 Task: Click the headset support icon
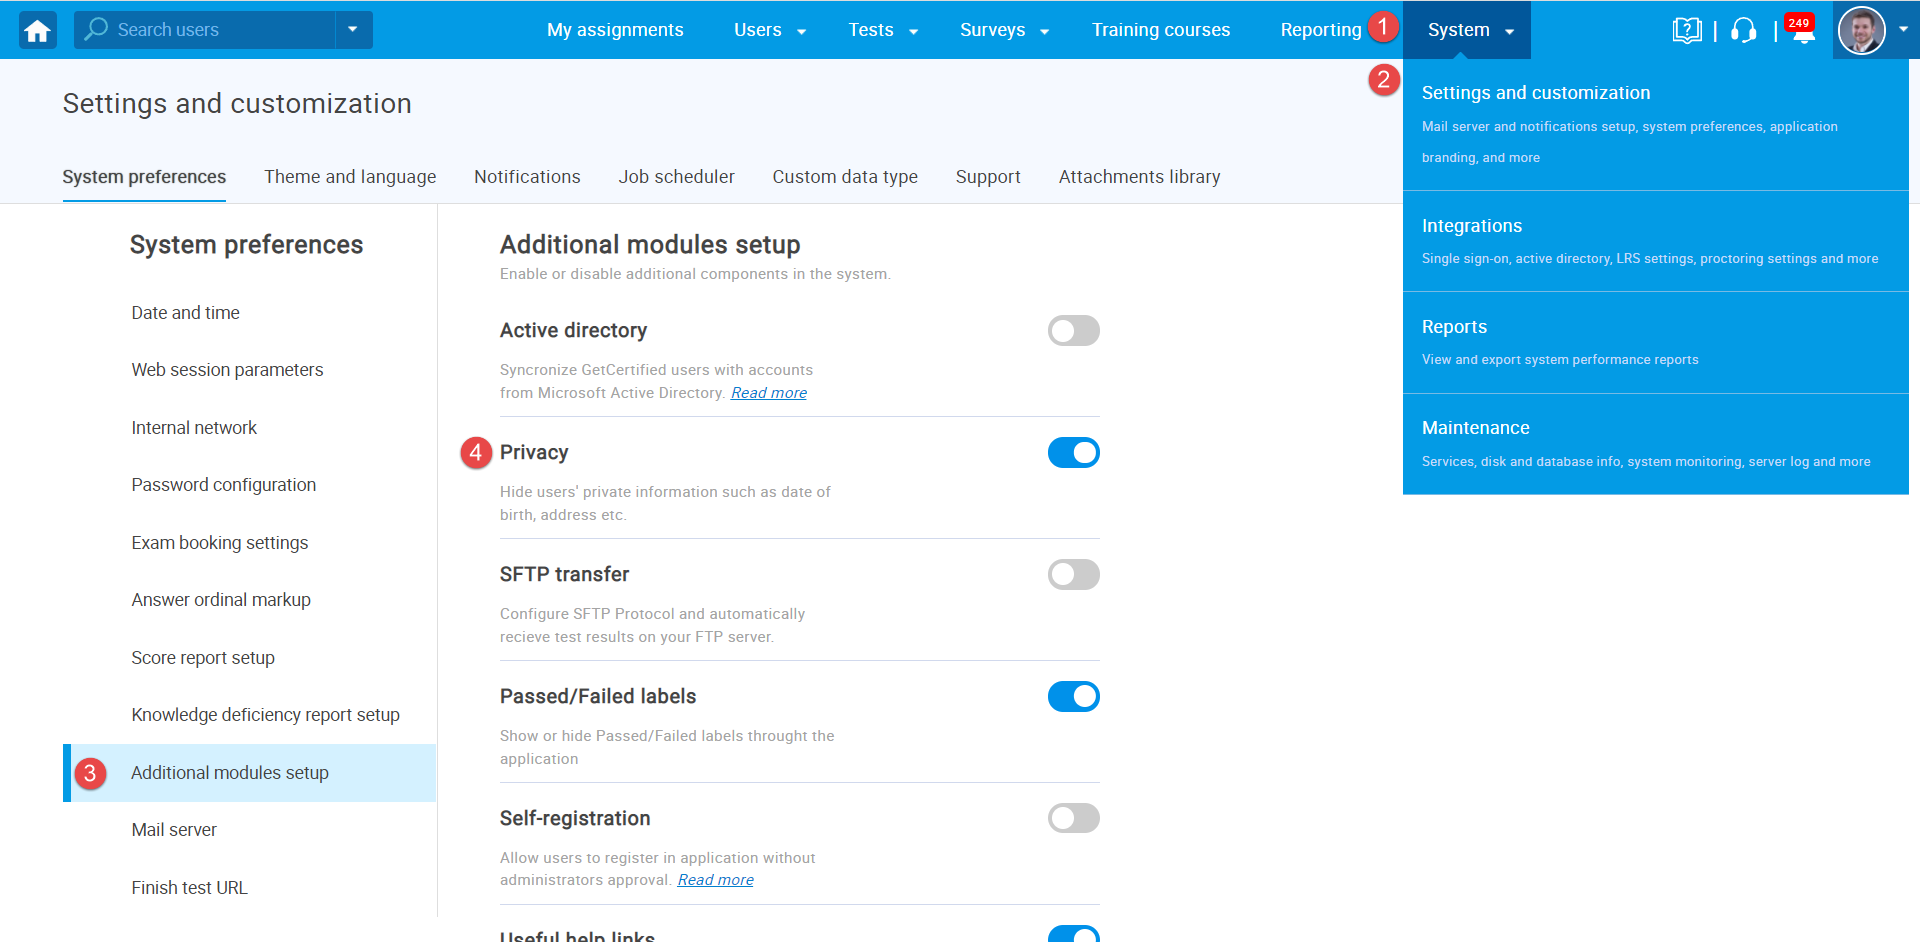tap(1743, 31)
